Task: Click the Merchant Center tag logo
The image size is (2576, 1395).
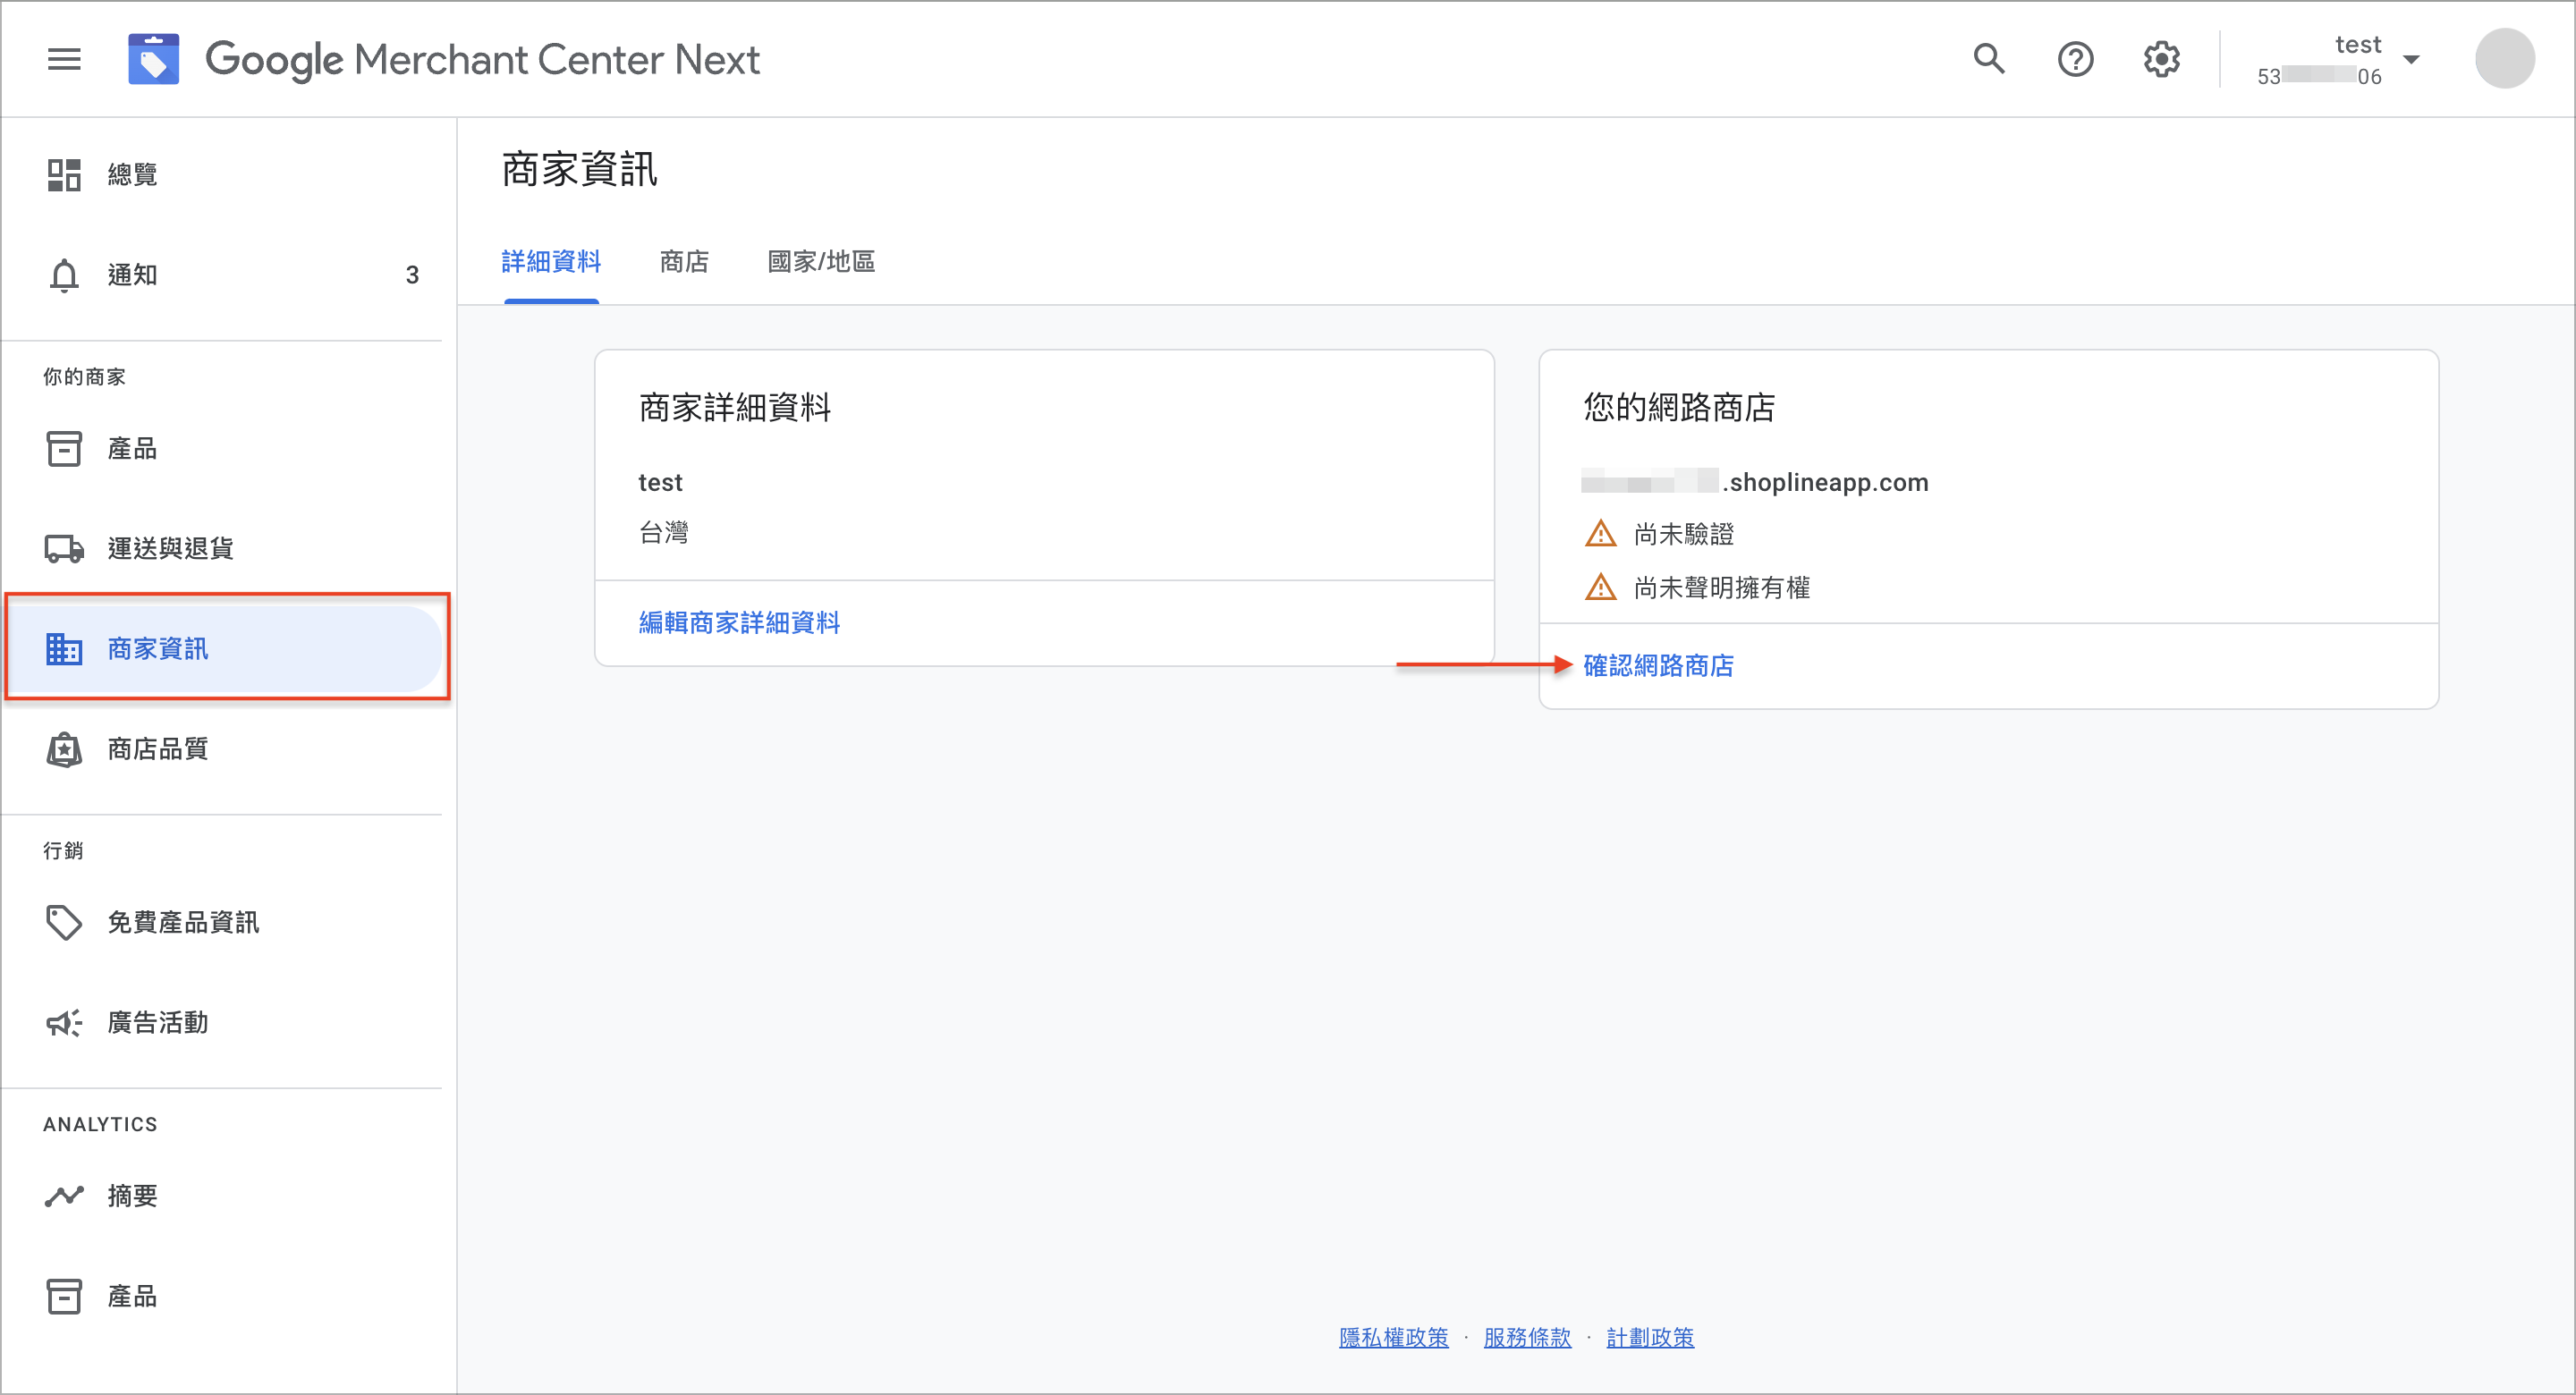Action: [153, 59]
